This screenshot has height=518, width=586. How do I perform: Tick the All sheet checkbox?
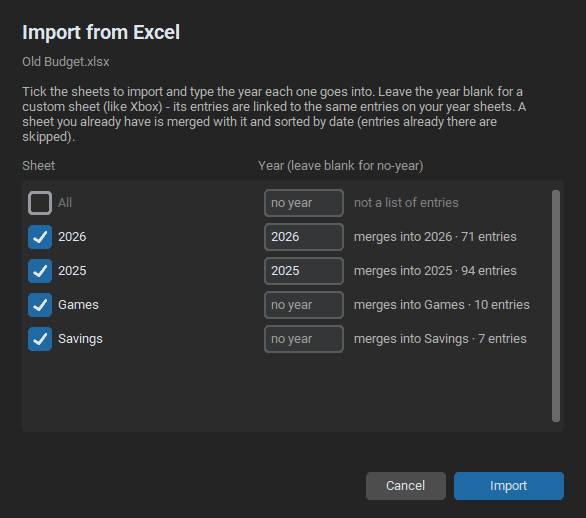point(40,203)
